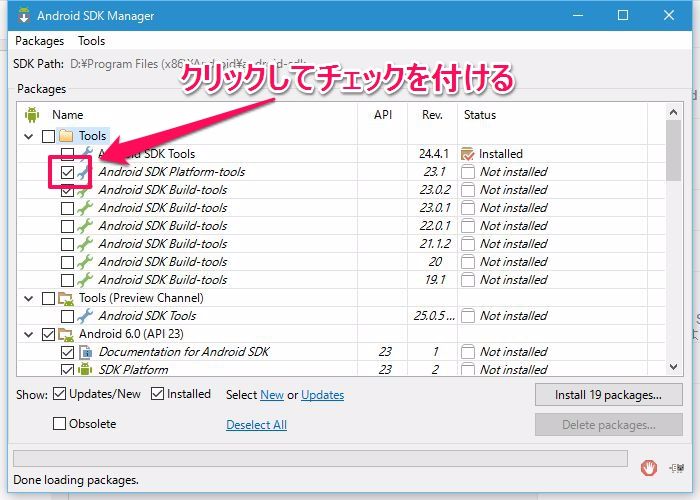The width and height of the screenshot is (700, 500).
Task: Click wrench icon for Build-tools 21.1.2
Action: click(85, 244)
